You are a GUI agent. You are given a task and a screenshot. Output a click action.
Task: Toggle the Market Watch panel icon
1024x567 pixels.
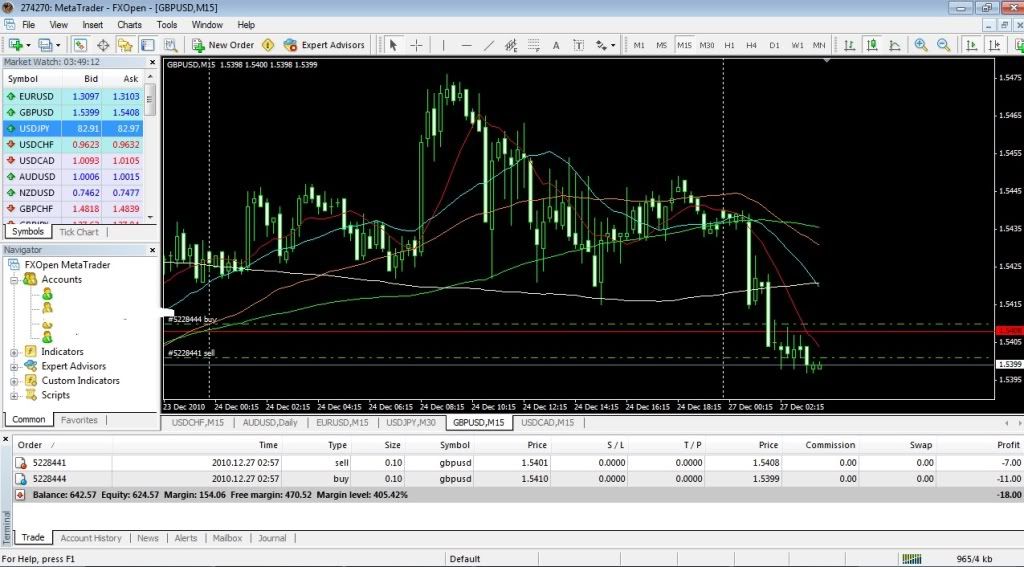(80, 45)
